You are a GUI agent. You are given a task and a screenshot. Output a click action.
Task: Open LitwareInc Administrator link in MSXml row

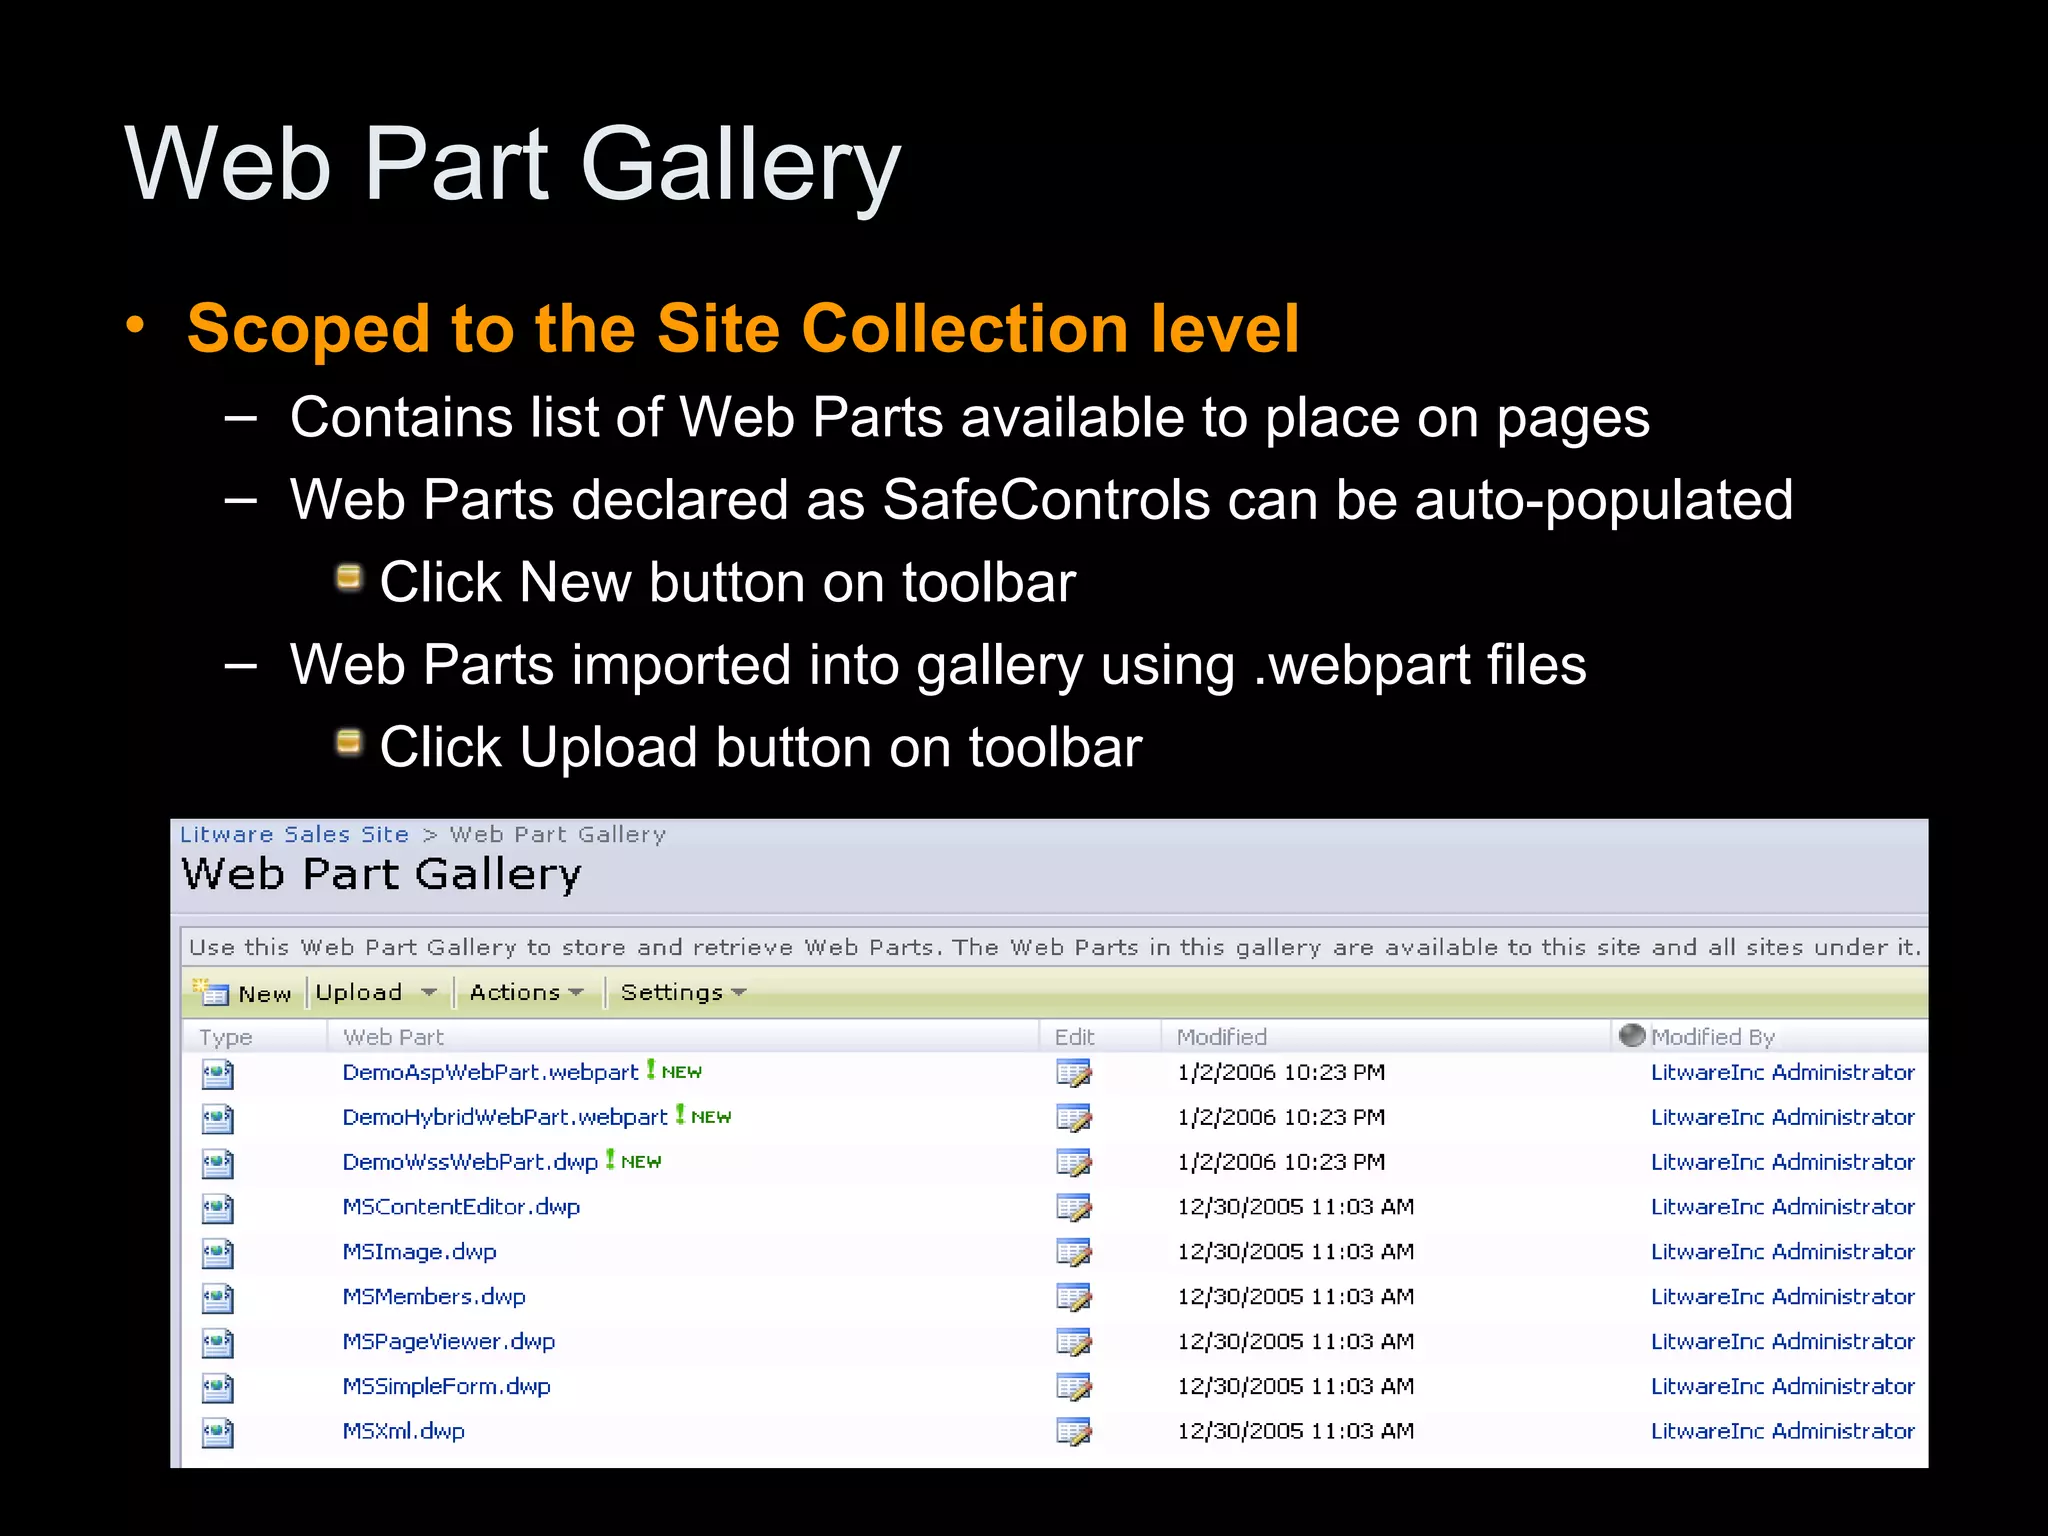(x=1782, y=1431)
